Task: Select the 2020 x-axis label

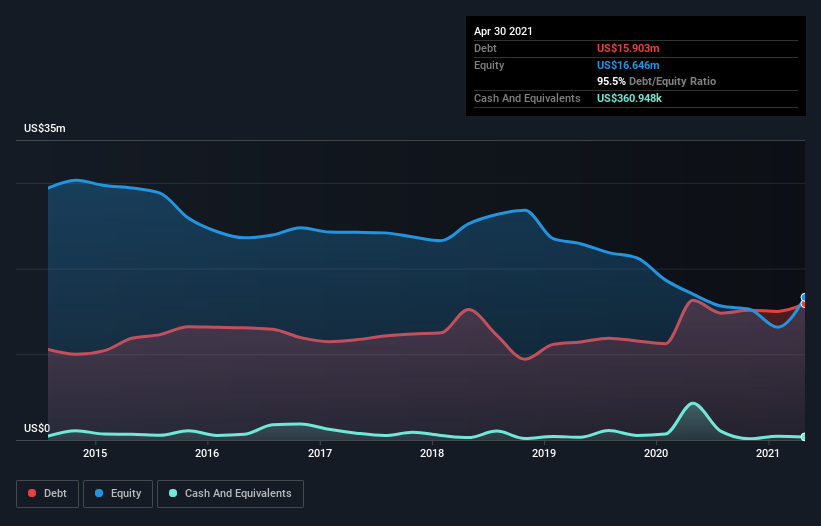Action: click(656, 453)
